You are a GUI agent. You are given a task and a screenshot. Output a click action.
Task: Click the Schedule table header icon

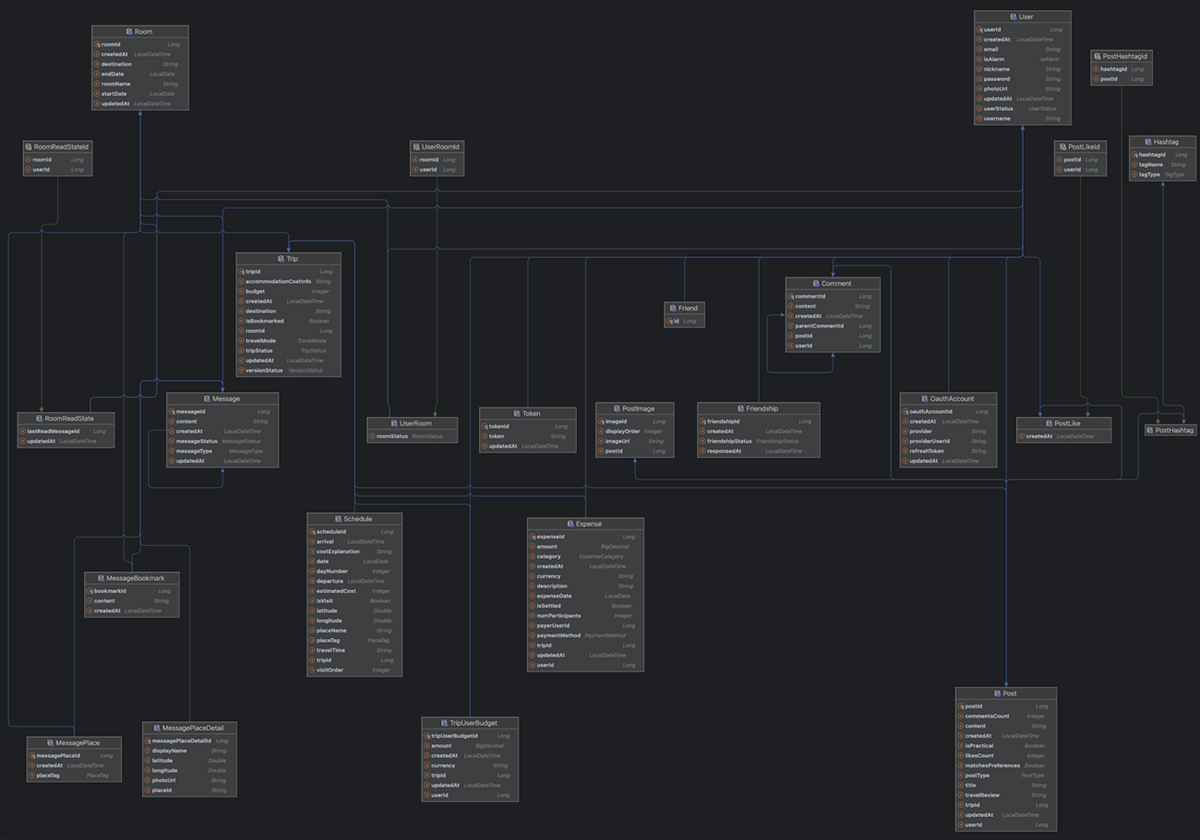click(336, 519)
